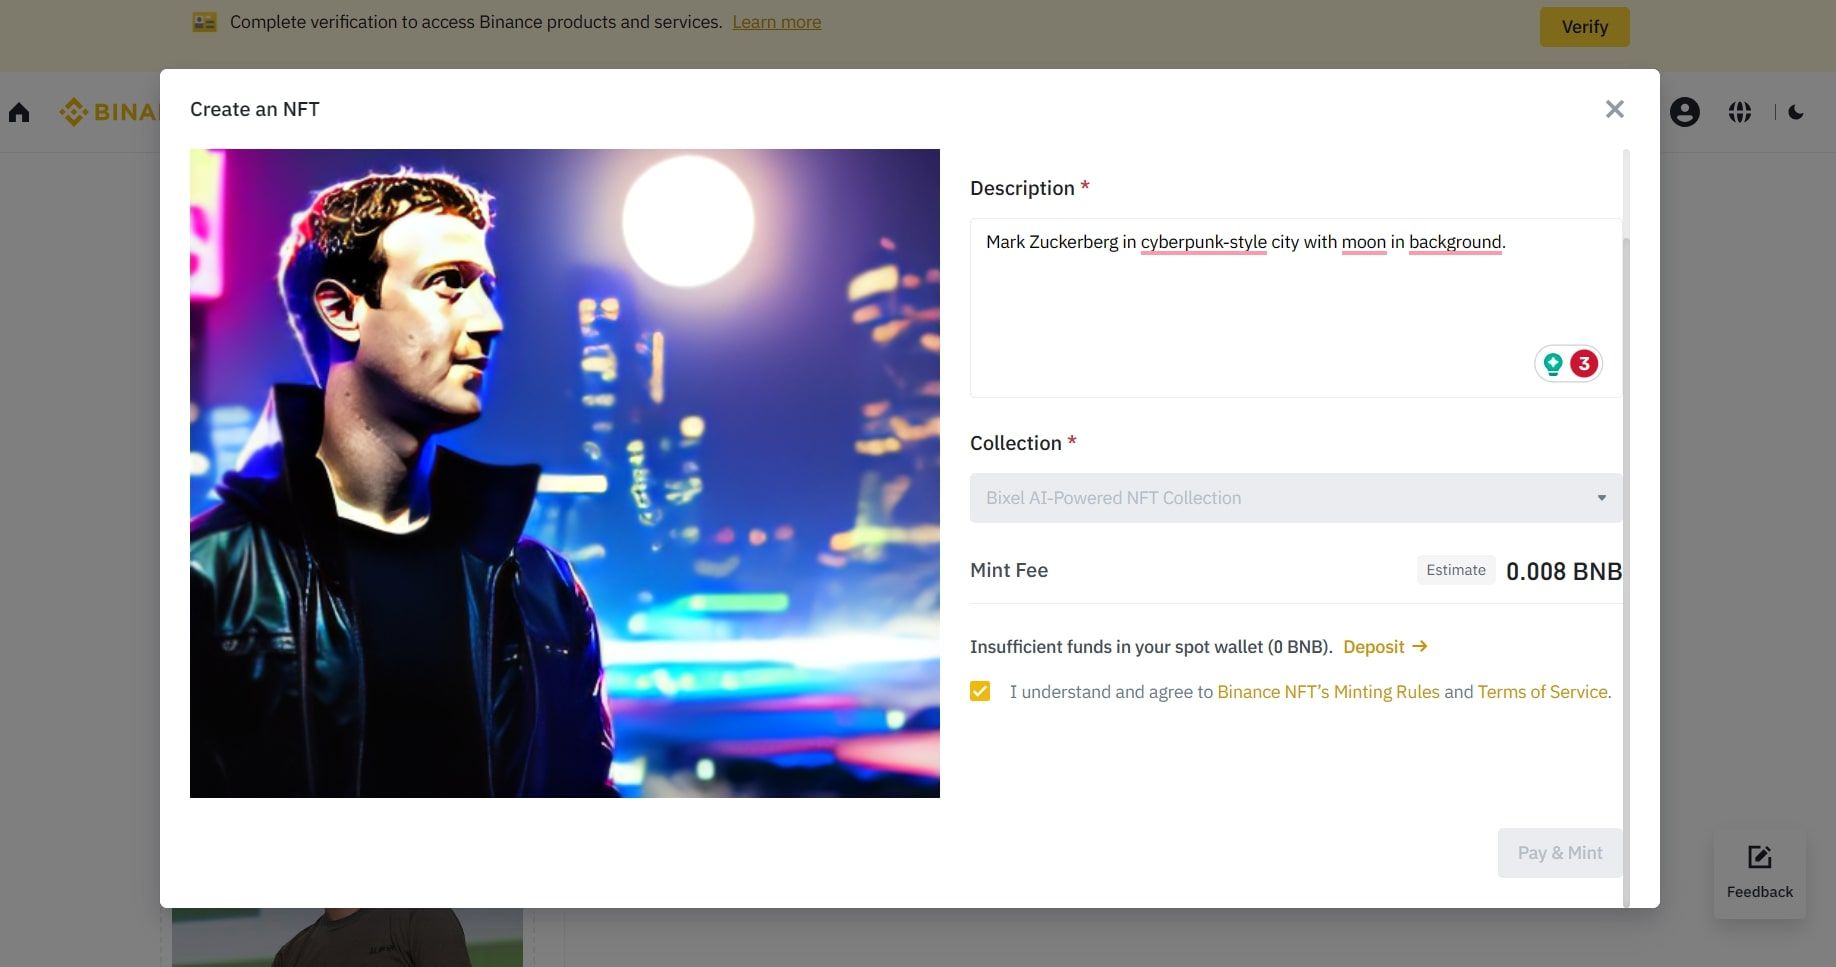This screenshot has width=1836, height=967.
Task: Open the Collection dropdown
Action: (x=1601, y=497)
